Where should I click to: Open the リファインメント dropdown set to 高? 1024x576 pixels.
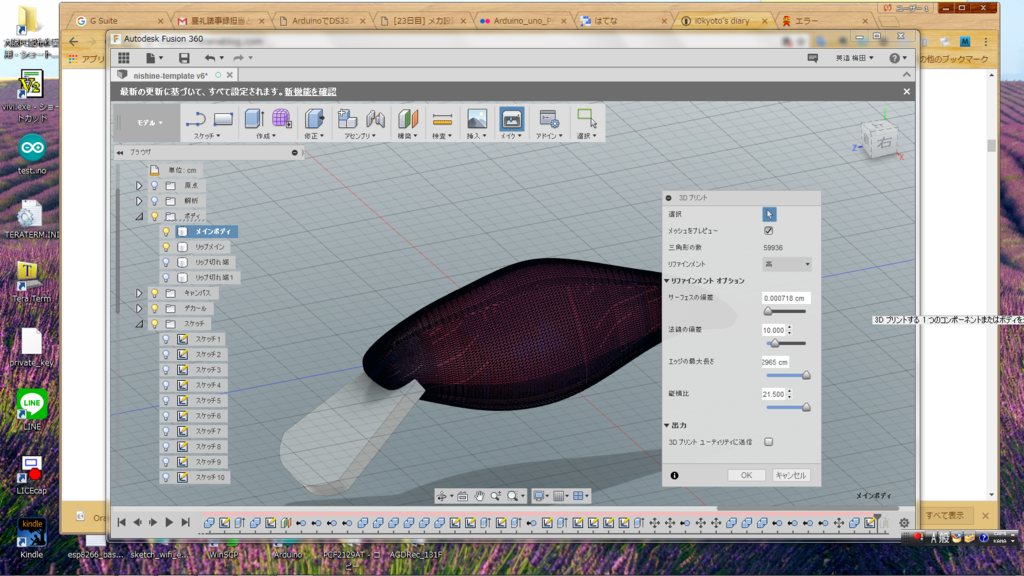click(786, 264)
